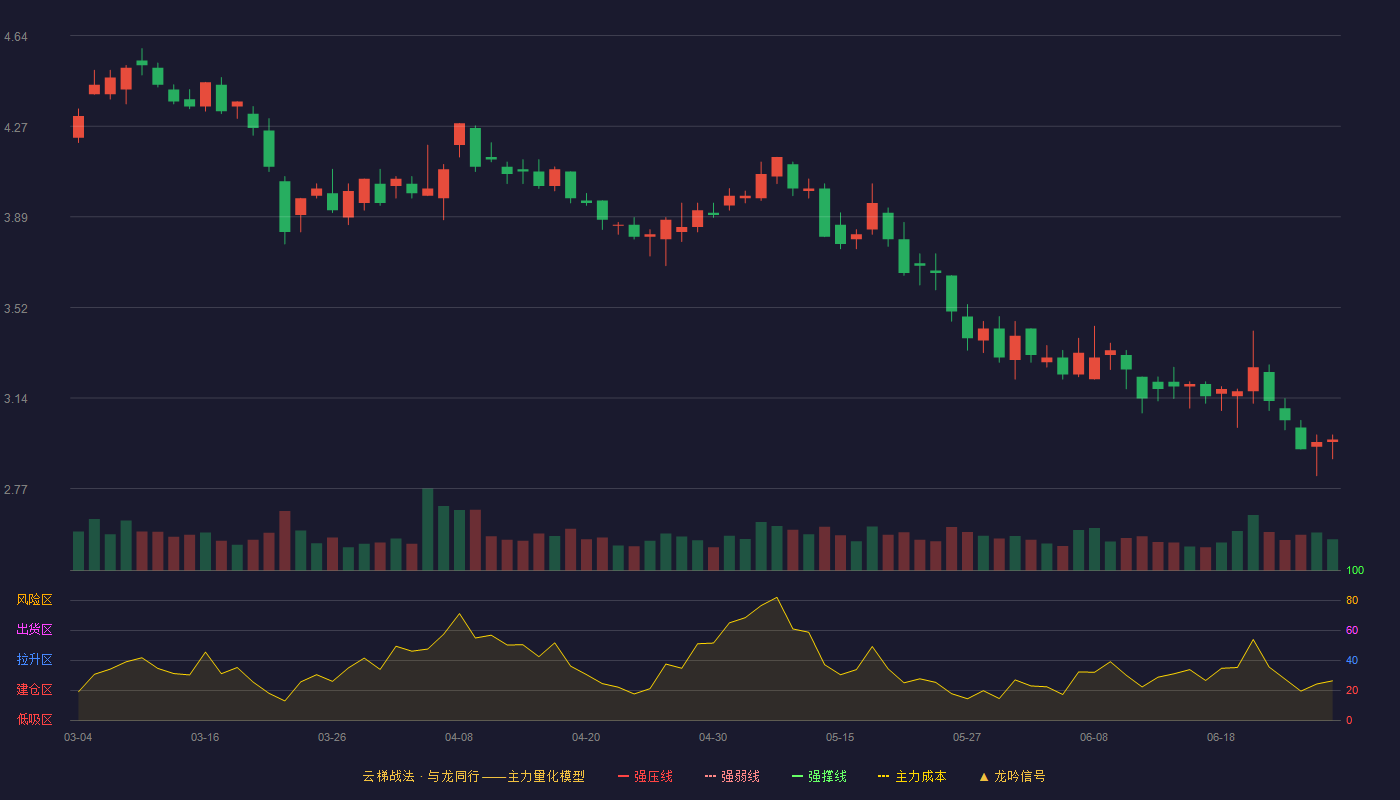Click the 出货区 zone label
This screenshot has width=1400, height=800.
pyautogui.click(x=34, y=630)
